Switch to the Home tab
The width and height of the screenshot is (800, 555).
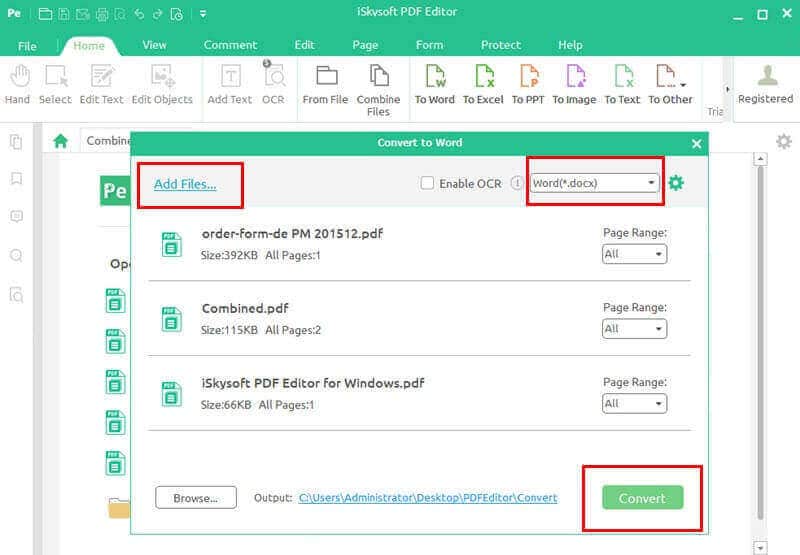point(89,45)
